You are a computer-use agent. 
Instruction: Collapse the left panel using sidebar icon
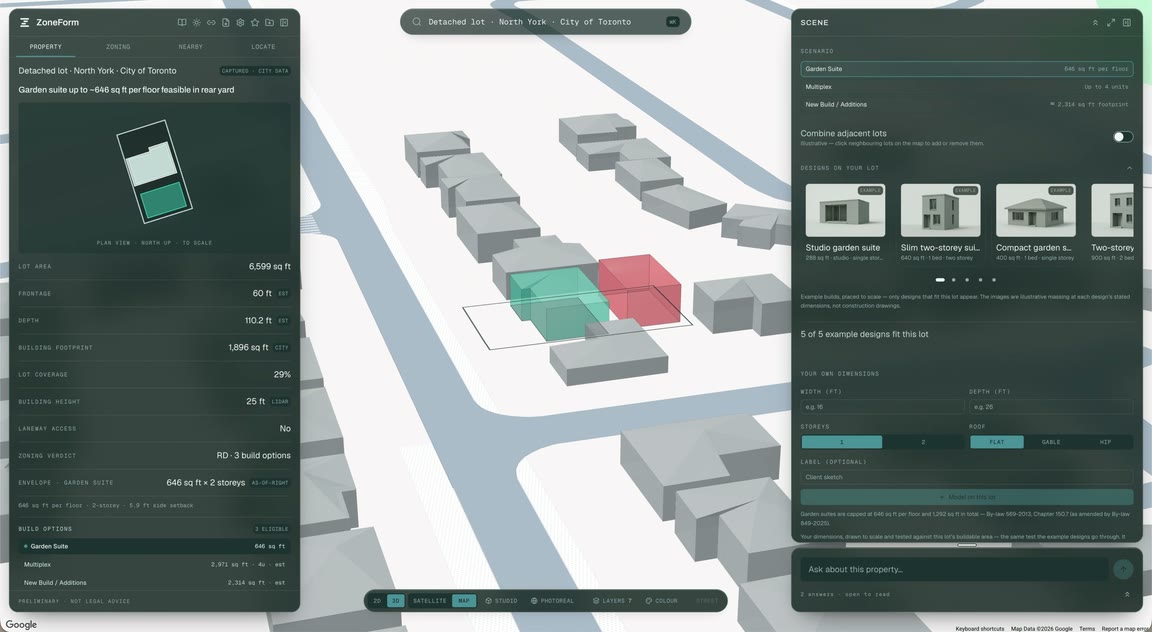[284, 23]
